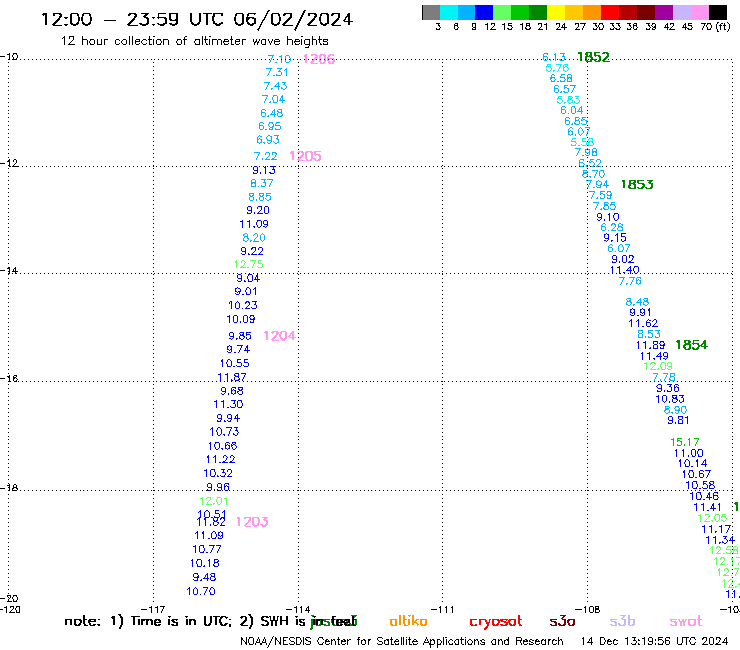Click the wave height value 10.73
Image resolution: width=740 pixels, height=650 pixels.
(x=224, y=431)
